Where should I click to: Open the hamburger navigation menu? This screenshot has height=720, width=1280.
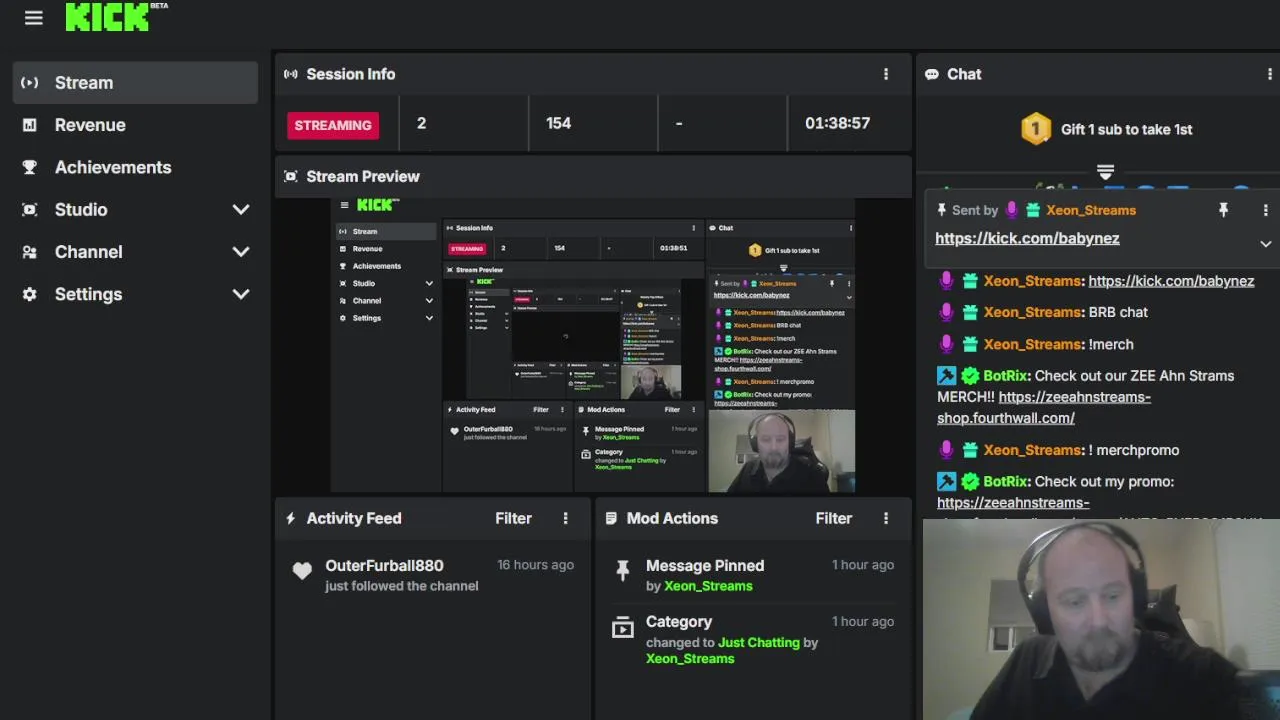click(34, 18)
